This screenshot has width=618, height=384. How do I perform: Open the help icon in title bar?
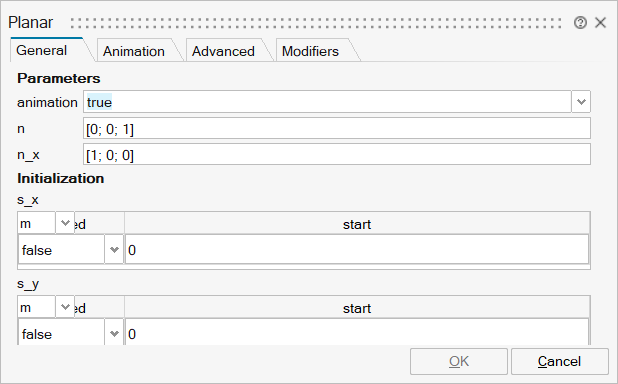[580, 23]
